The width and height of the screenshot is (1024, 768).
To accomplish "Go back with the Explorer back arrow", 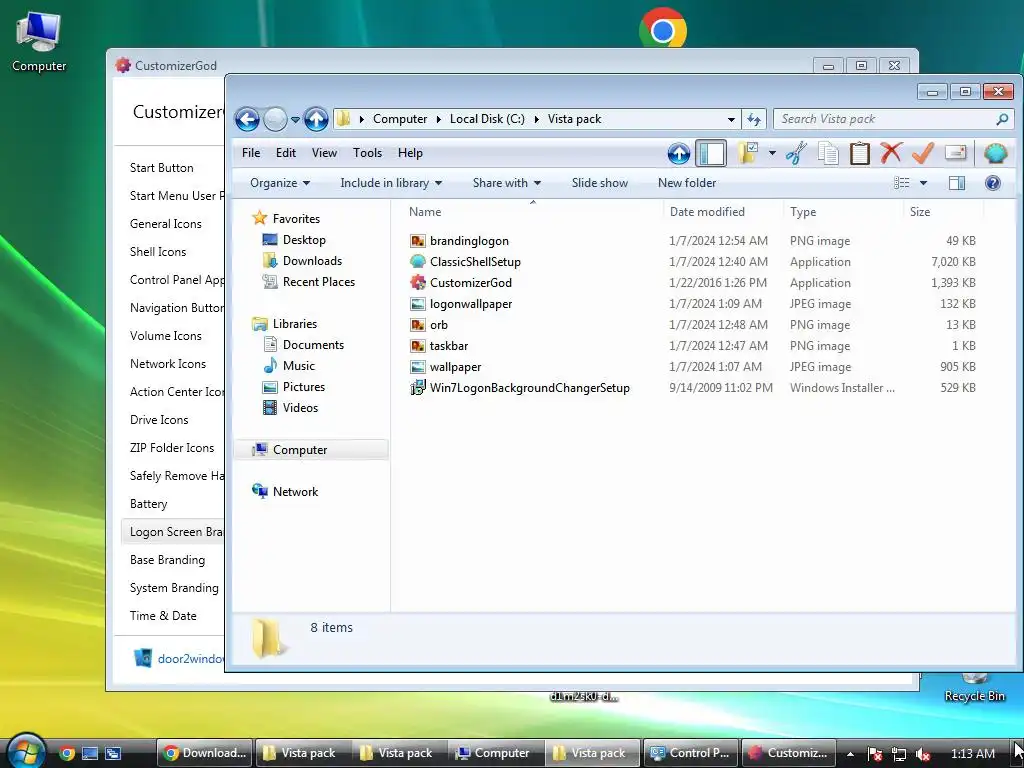I will click(x=247, y=120).
